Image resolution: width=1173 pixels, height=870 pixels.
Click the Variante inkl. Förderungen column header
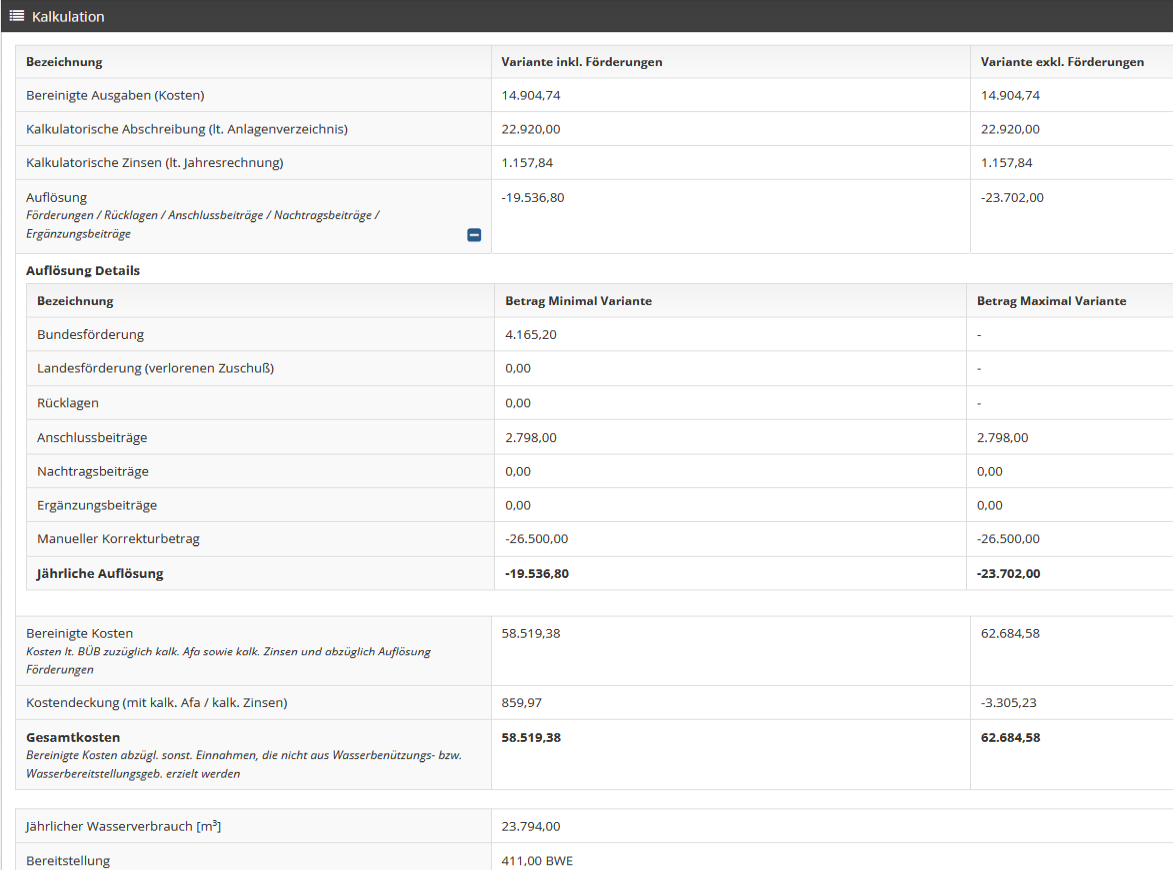tap(581, 62)
